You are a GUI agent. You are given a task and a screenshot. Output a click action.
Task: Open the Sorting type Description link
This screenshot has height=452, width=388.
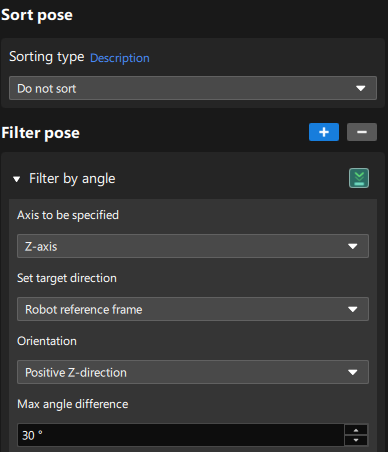point(120,58)
